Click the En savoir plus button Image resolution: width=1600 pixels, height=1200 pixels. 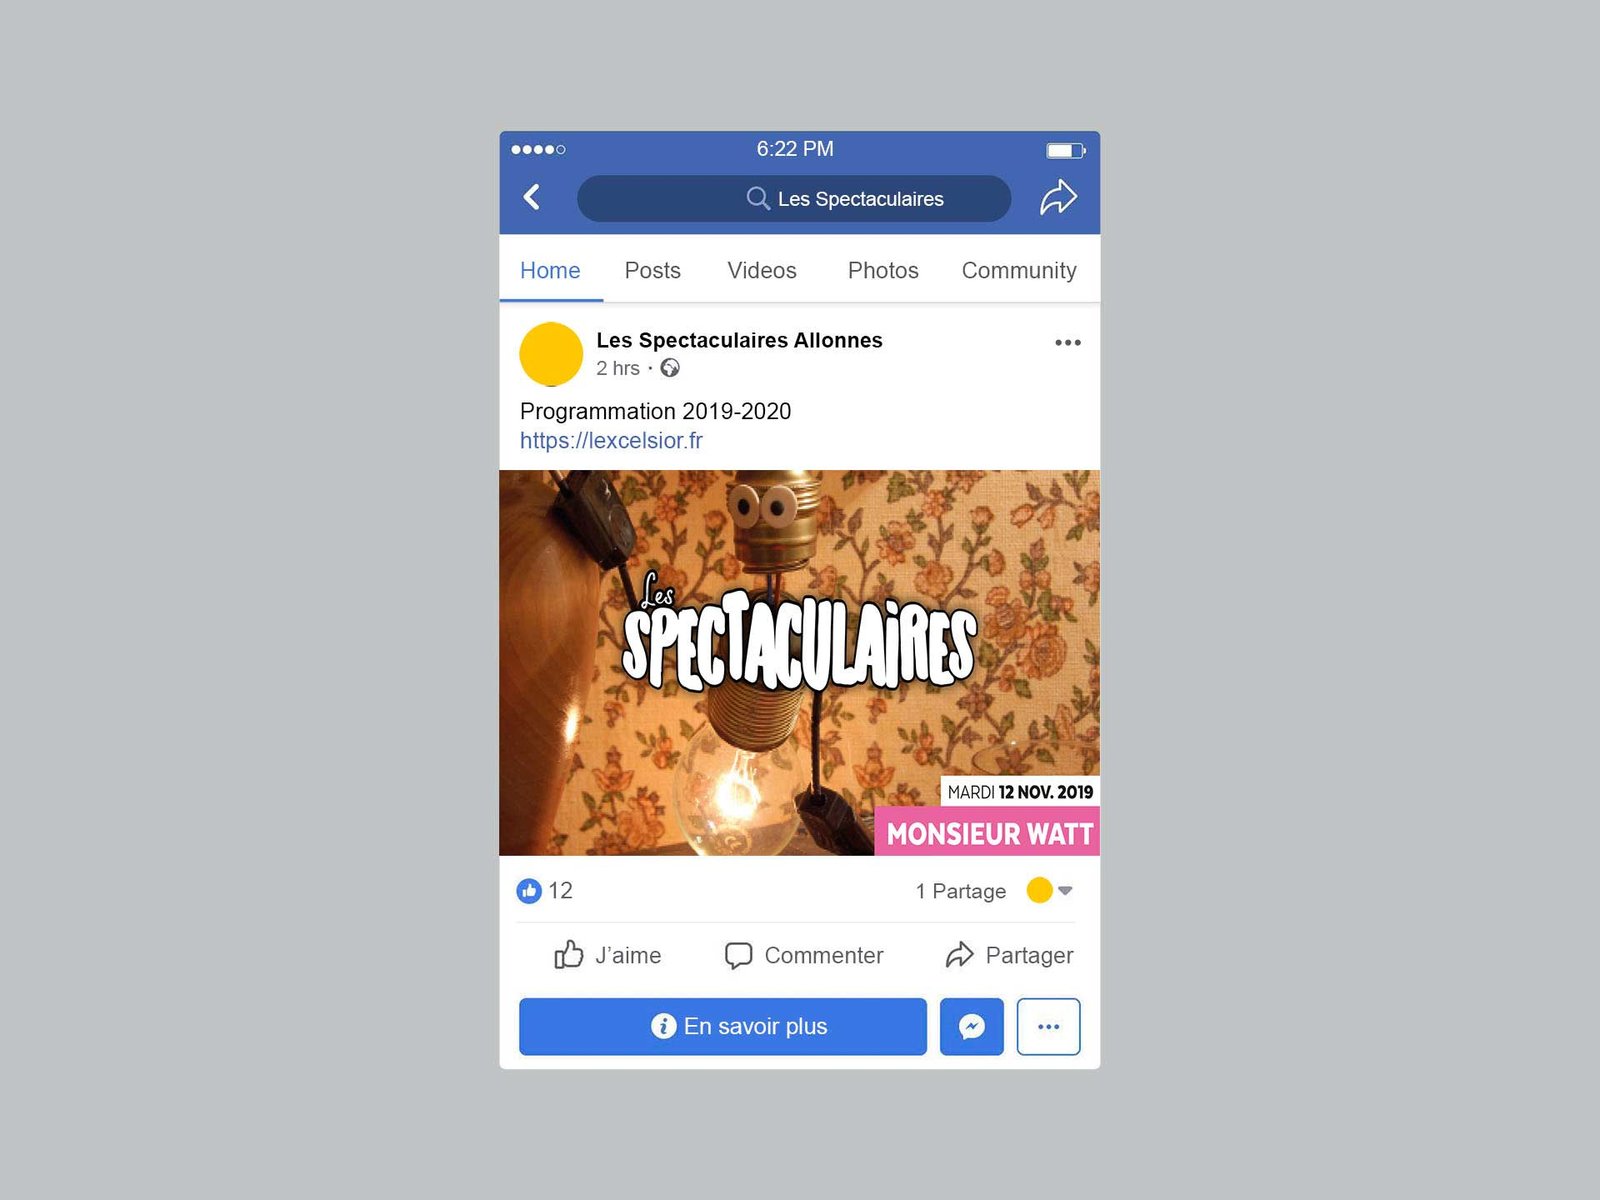723,1026
